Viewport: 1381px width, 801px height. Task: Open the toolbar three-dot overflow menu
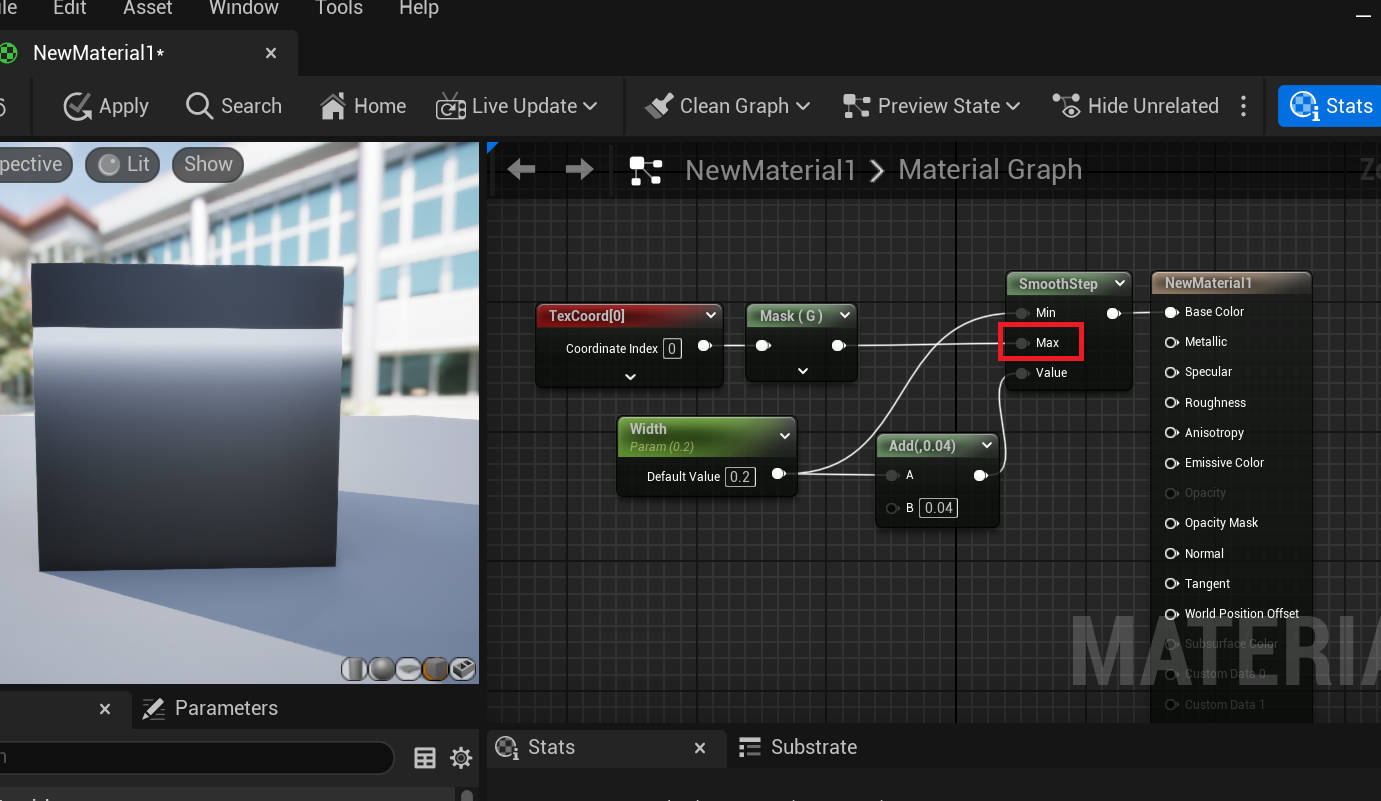click(x=1243, y=106)
